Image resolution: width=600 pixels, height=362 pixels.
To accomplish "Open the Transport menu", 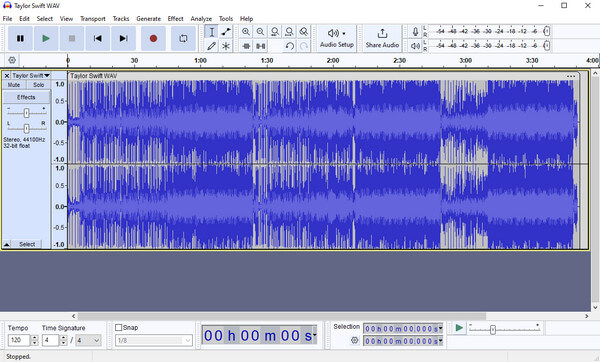I will click(93, 18).
